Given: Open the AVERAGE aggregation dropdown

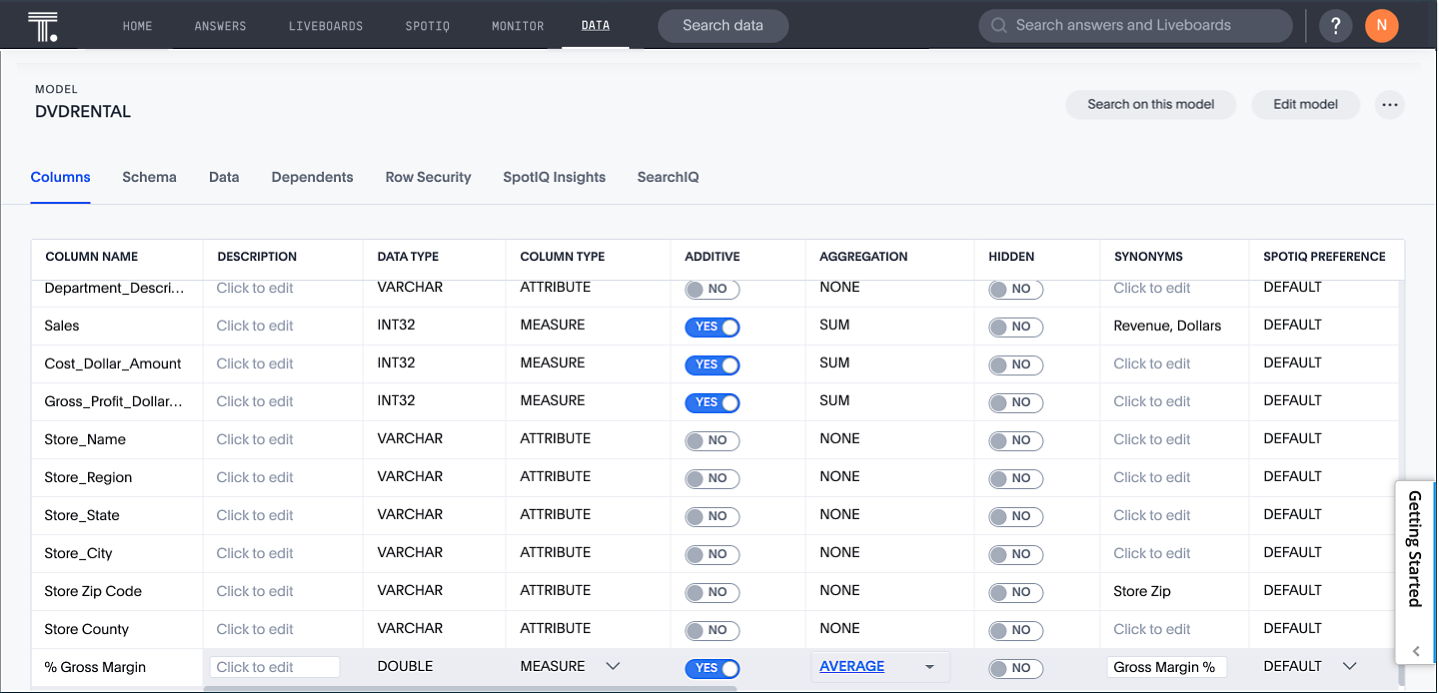Looking at the screenshot, I should pyautogui.click(x=929, y=667).
